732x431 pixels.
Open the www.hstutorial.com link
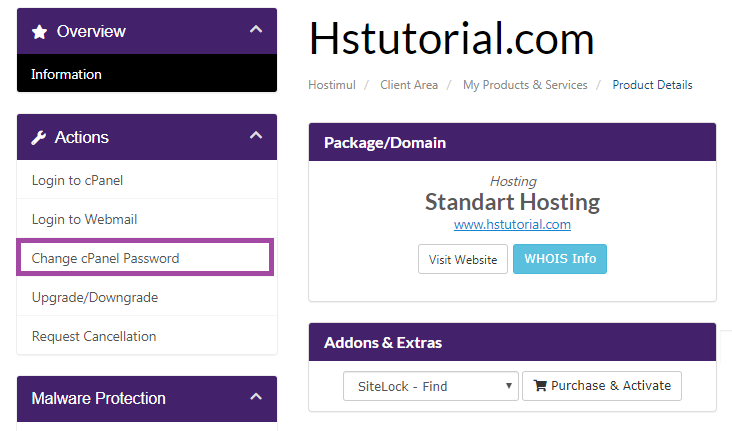(x=512, y=225)
